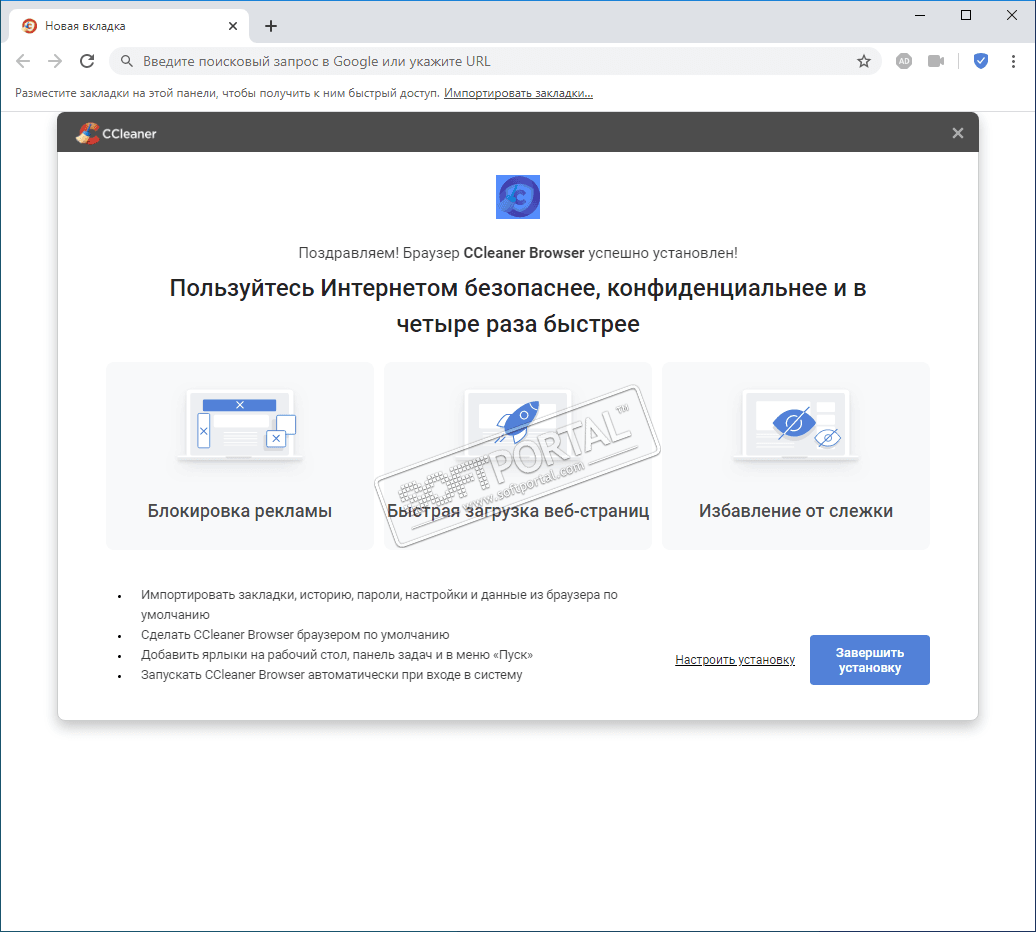Open the Adblock extension icon

(x=904, y=61)
